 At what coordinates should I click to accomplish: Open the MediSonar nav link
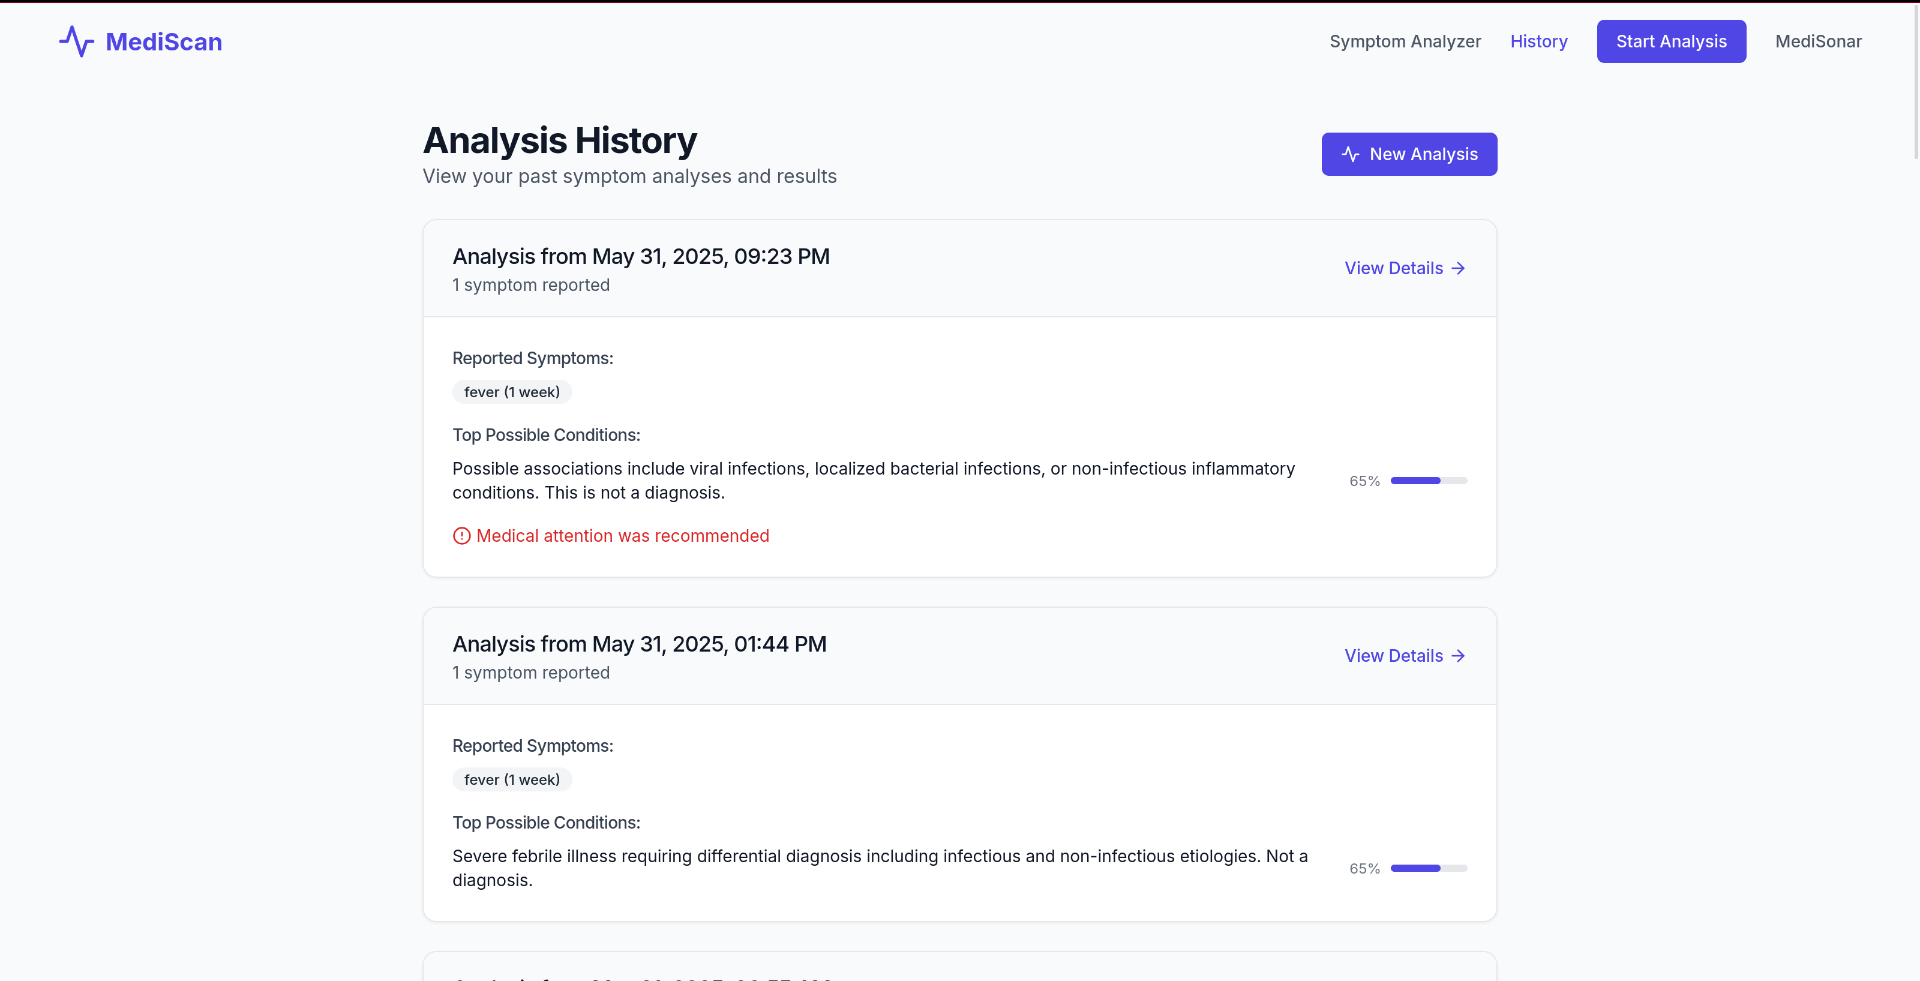tap(1818, 41)
